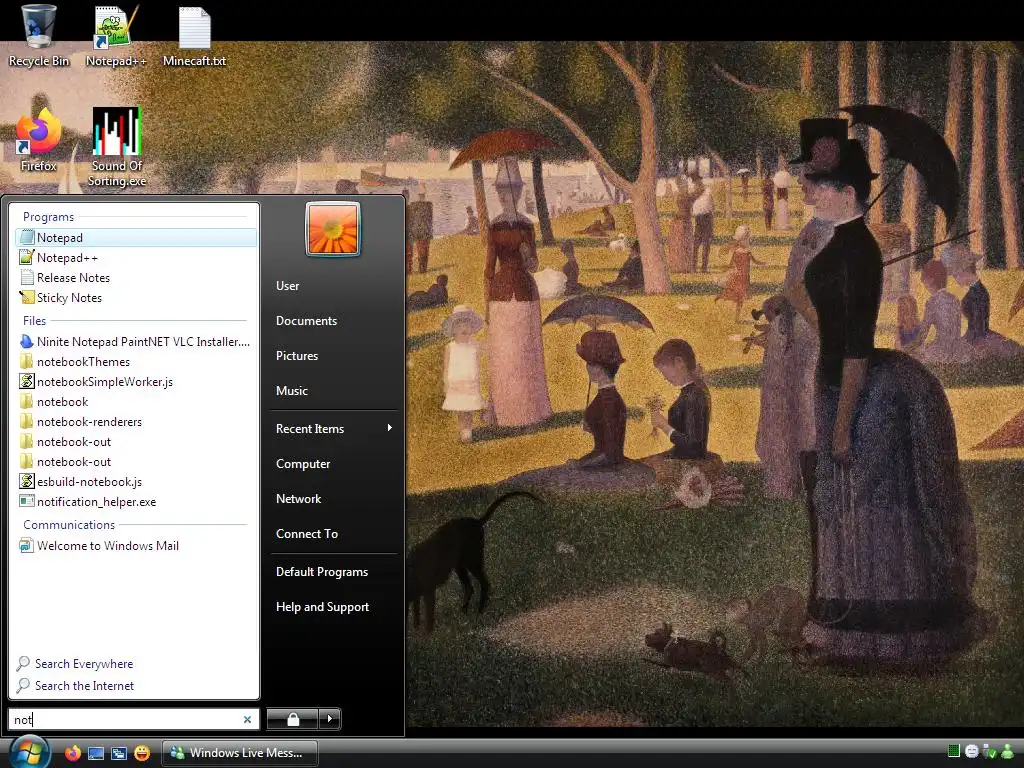Image resolution: width=1024 pixels, height=768 pixels.
Task: Open Documents from the Start menu
Action: (334, 321)
